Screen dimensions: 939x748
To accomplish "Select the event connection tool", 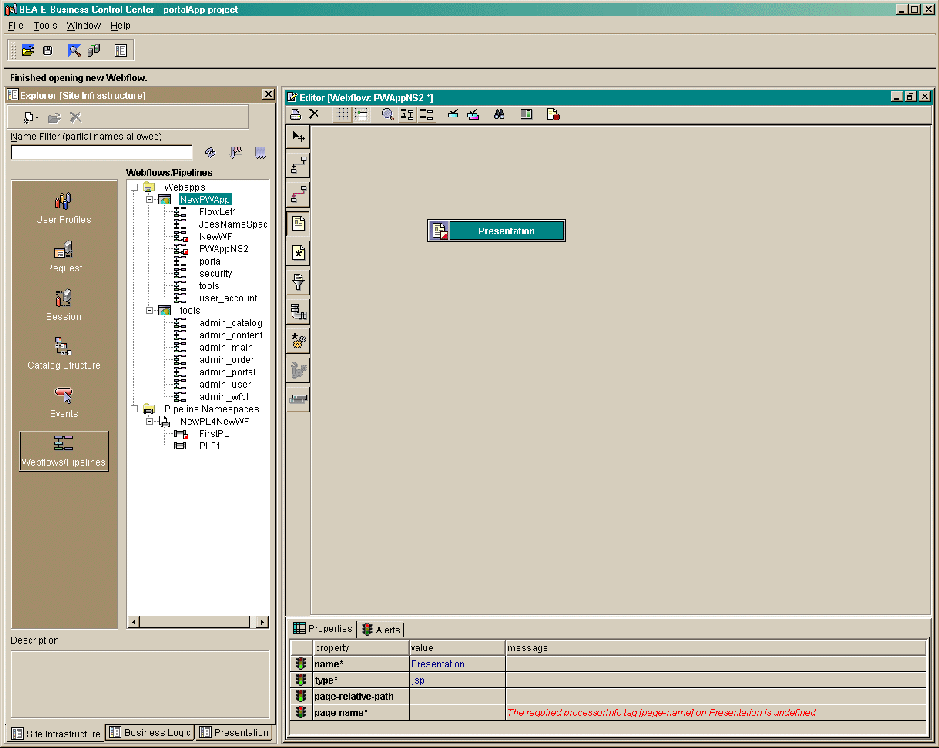I will click(298, 165).
